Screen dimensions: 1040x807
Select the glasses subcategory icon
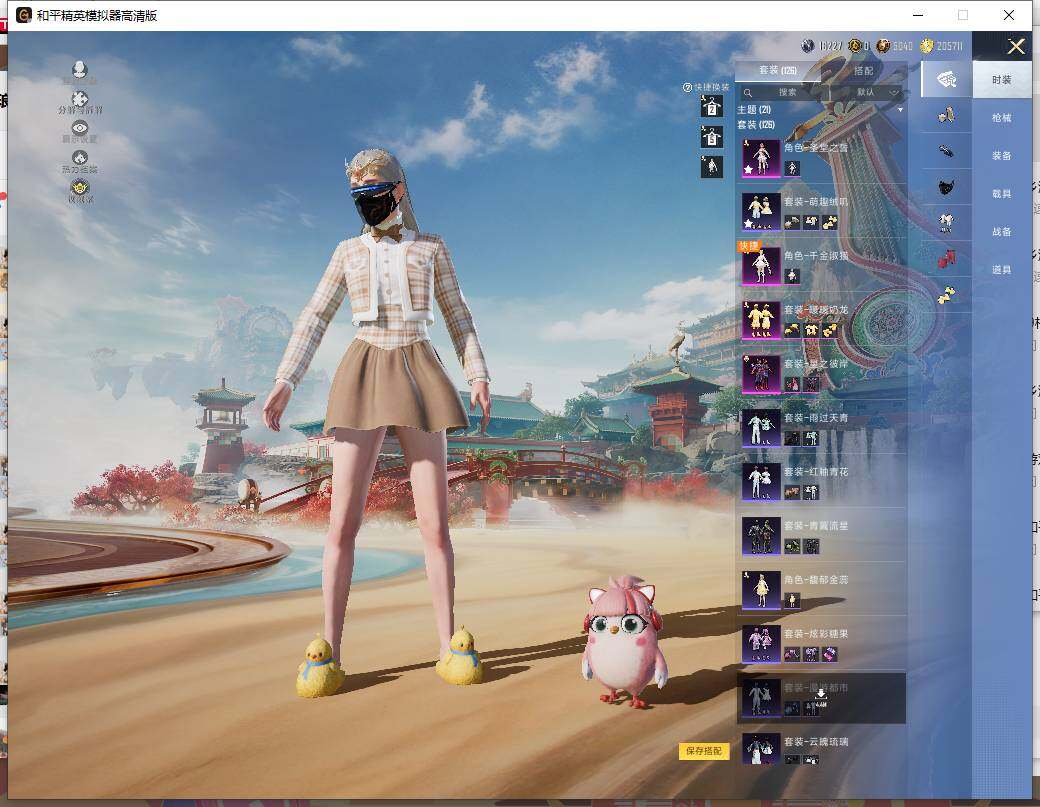point(946,151)
